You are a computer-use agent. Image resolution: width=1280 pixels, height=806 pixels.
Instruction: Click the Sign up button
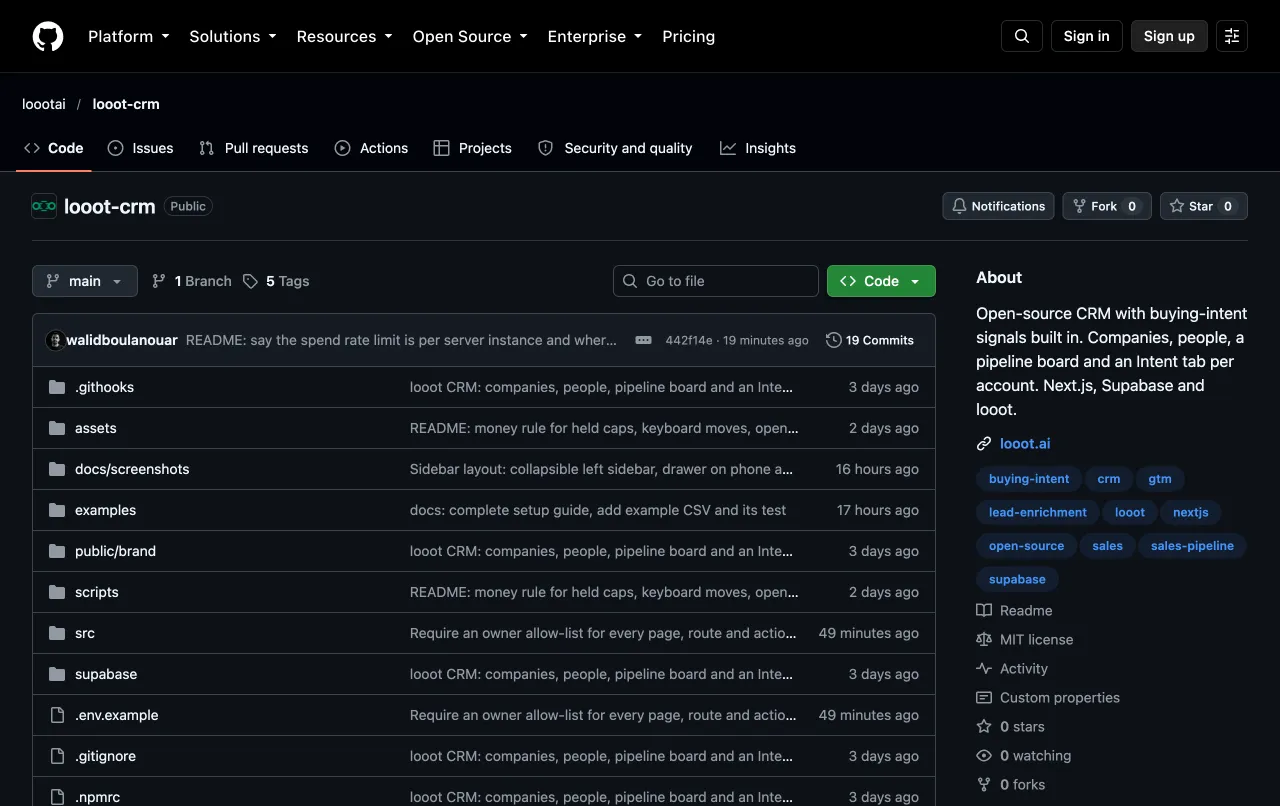(x=1169, y=36)
